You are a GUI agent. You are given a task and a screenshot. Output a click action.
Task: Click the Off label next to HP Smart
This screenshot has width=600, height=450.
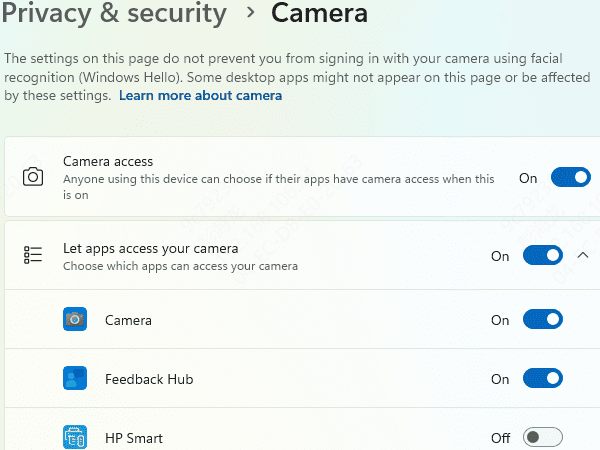[501, 438]
